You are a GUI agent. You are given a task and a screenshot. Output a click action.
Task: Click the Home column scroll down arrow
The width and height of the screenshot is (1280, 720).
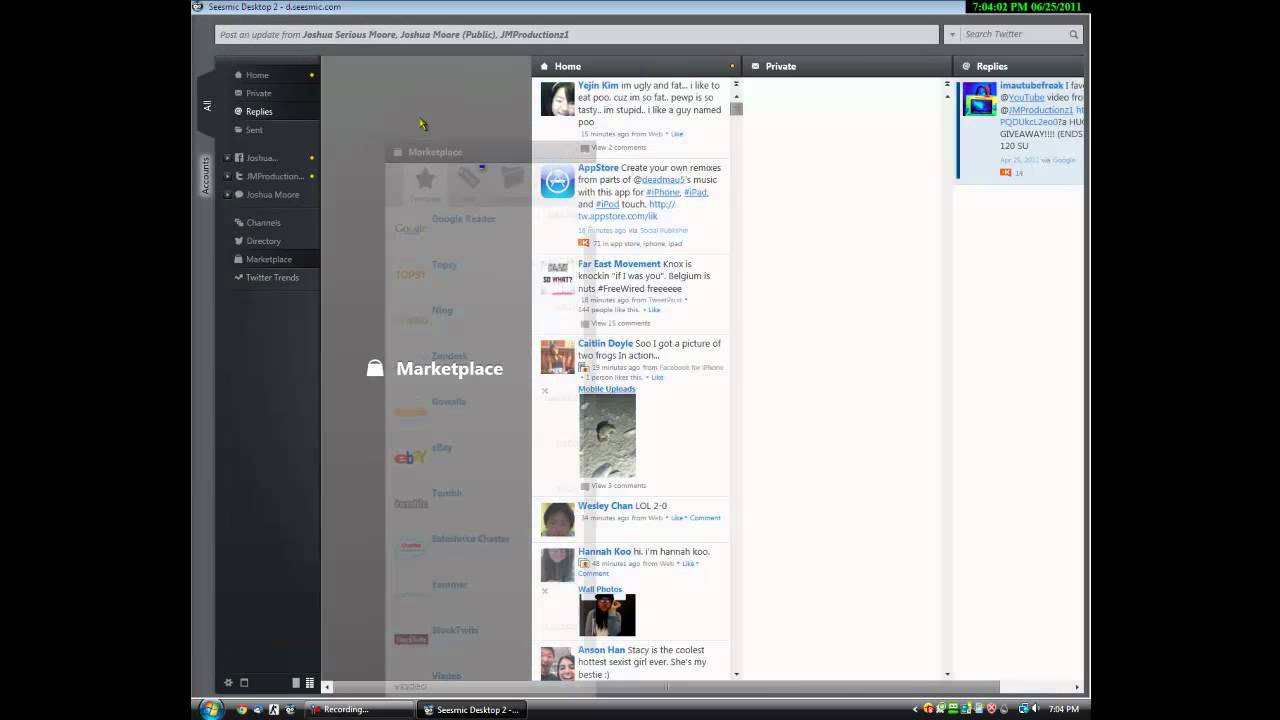click(736, 674)
